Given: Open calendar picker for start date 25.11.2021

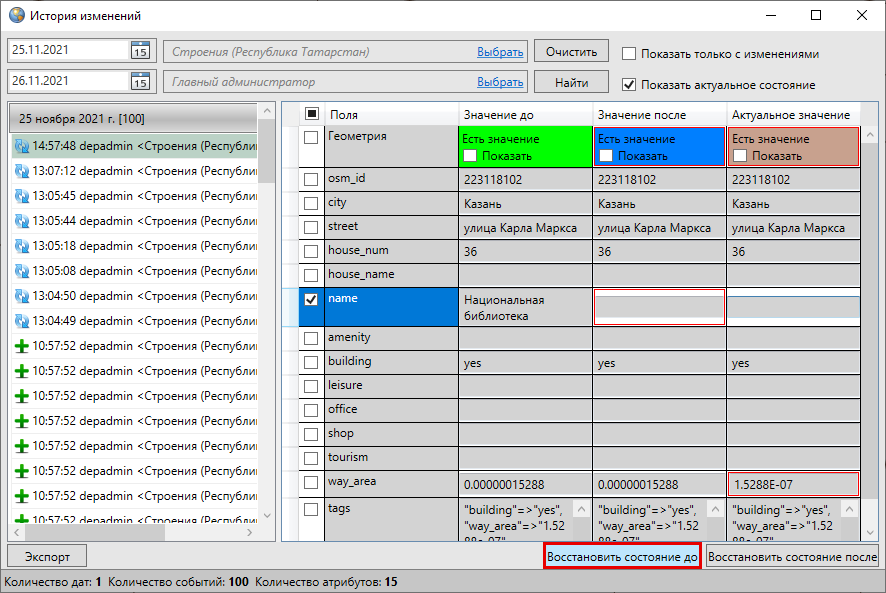Looking at the screenshot, I should 140,51.
